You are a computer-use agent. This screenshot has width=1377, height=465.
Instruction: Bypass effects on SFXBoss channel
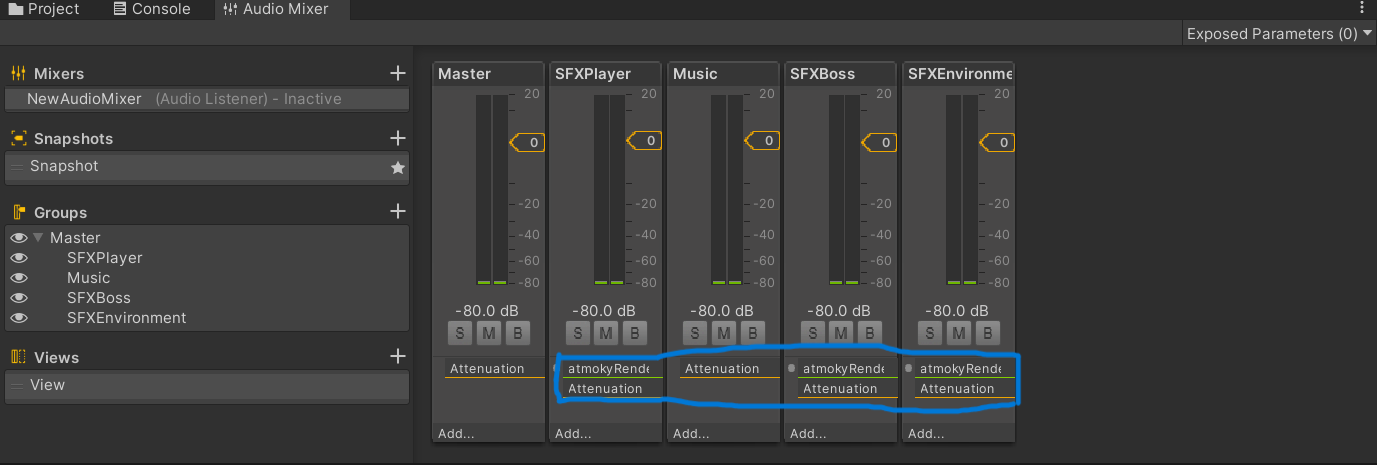tap(869, 333)
